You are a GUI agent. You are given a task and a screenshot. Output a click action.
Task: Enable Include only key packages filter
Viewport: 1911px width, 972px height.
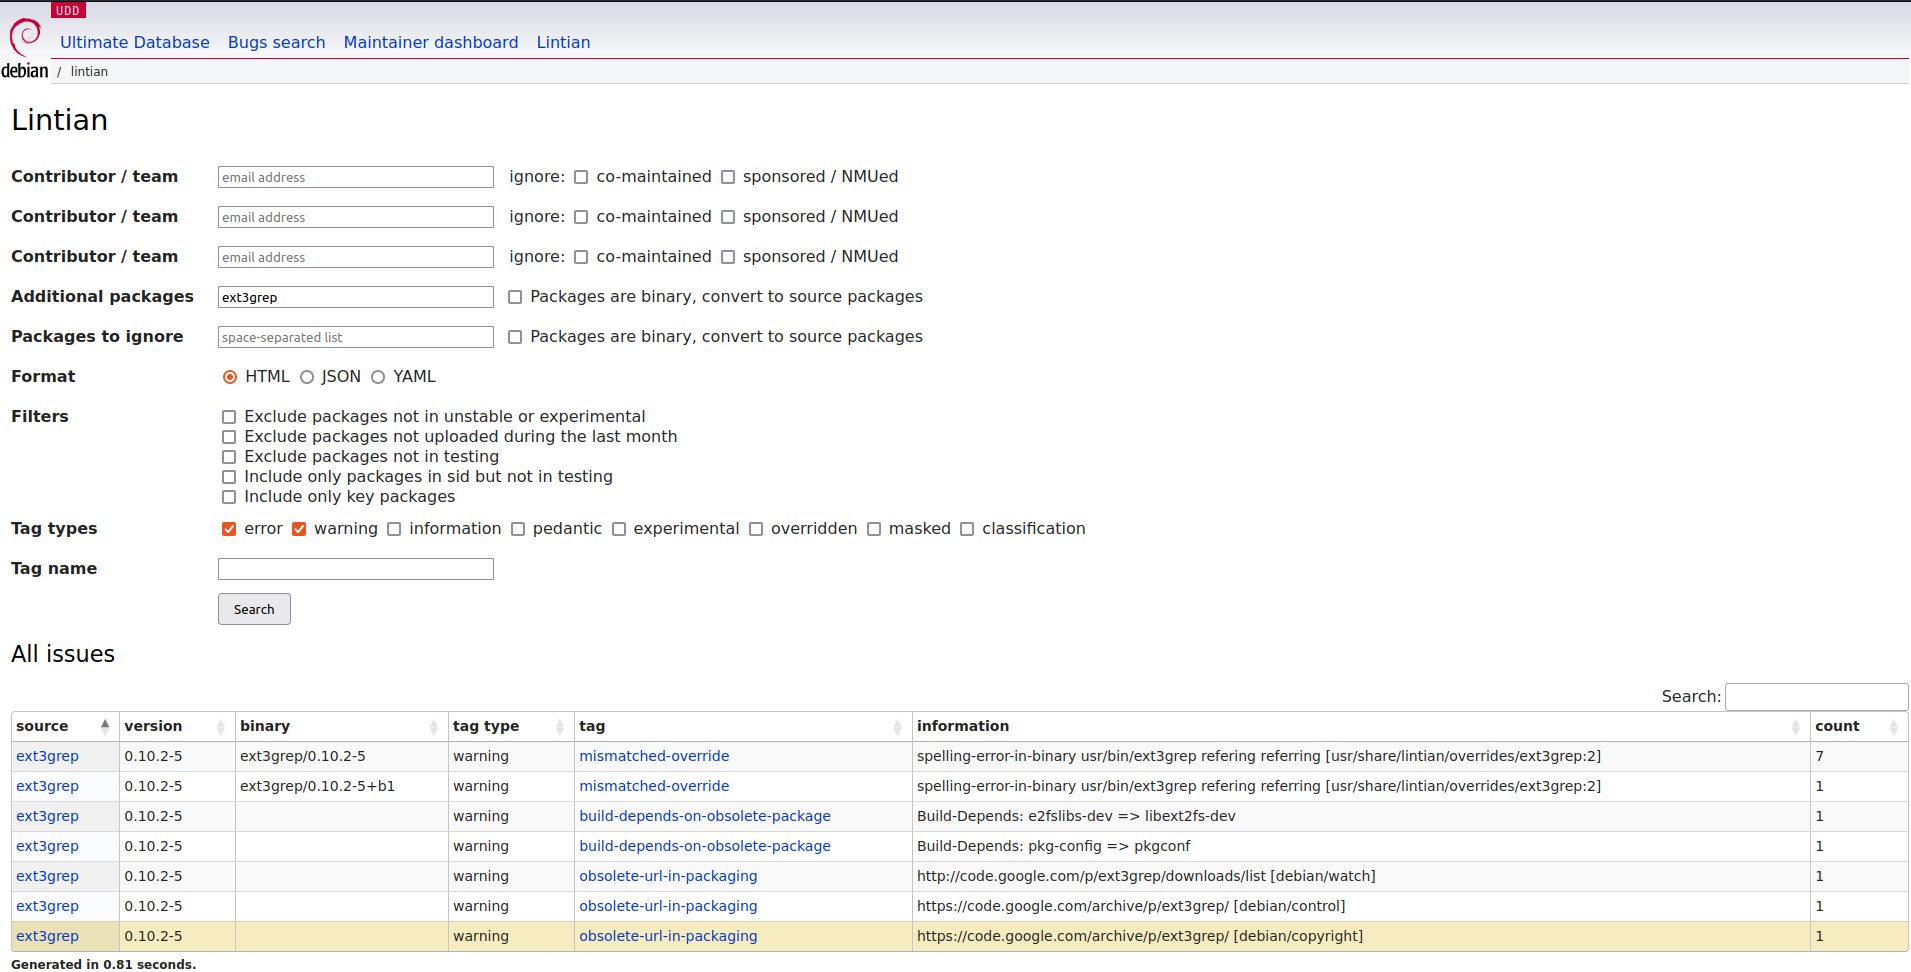229,497
